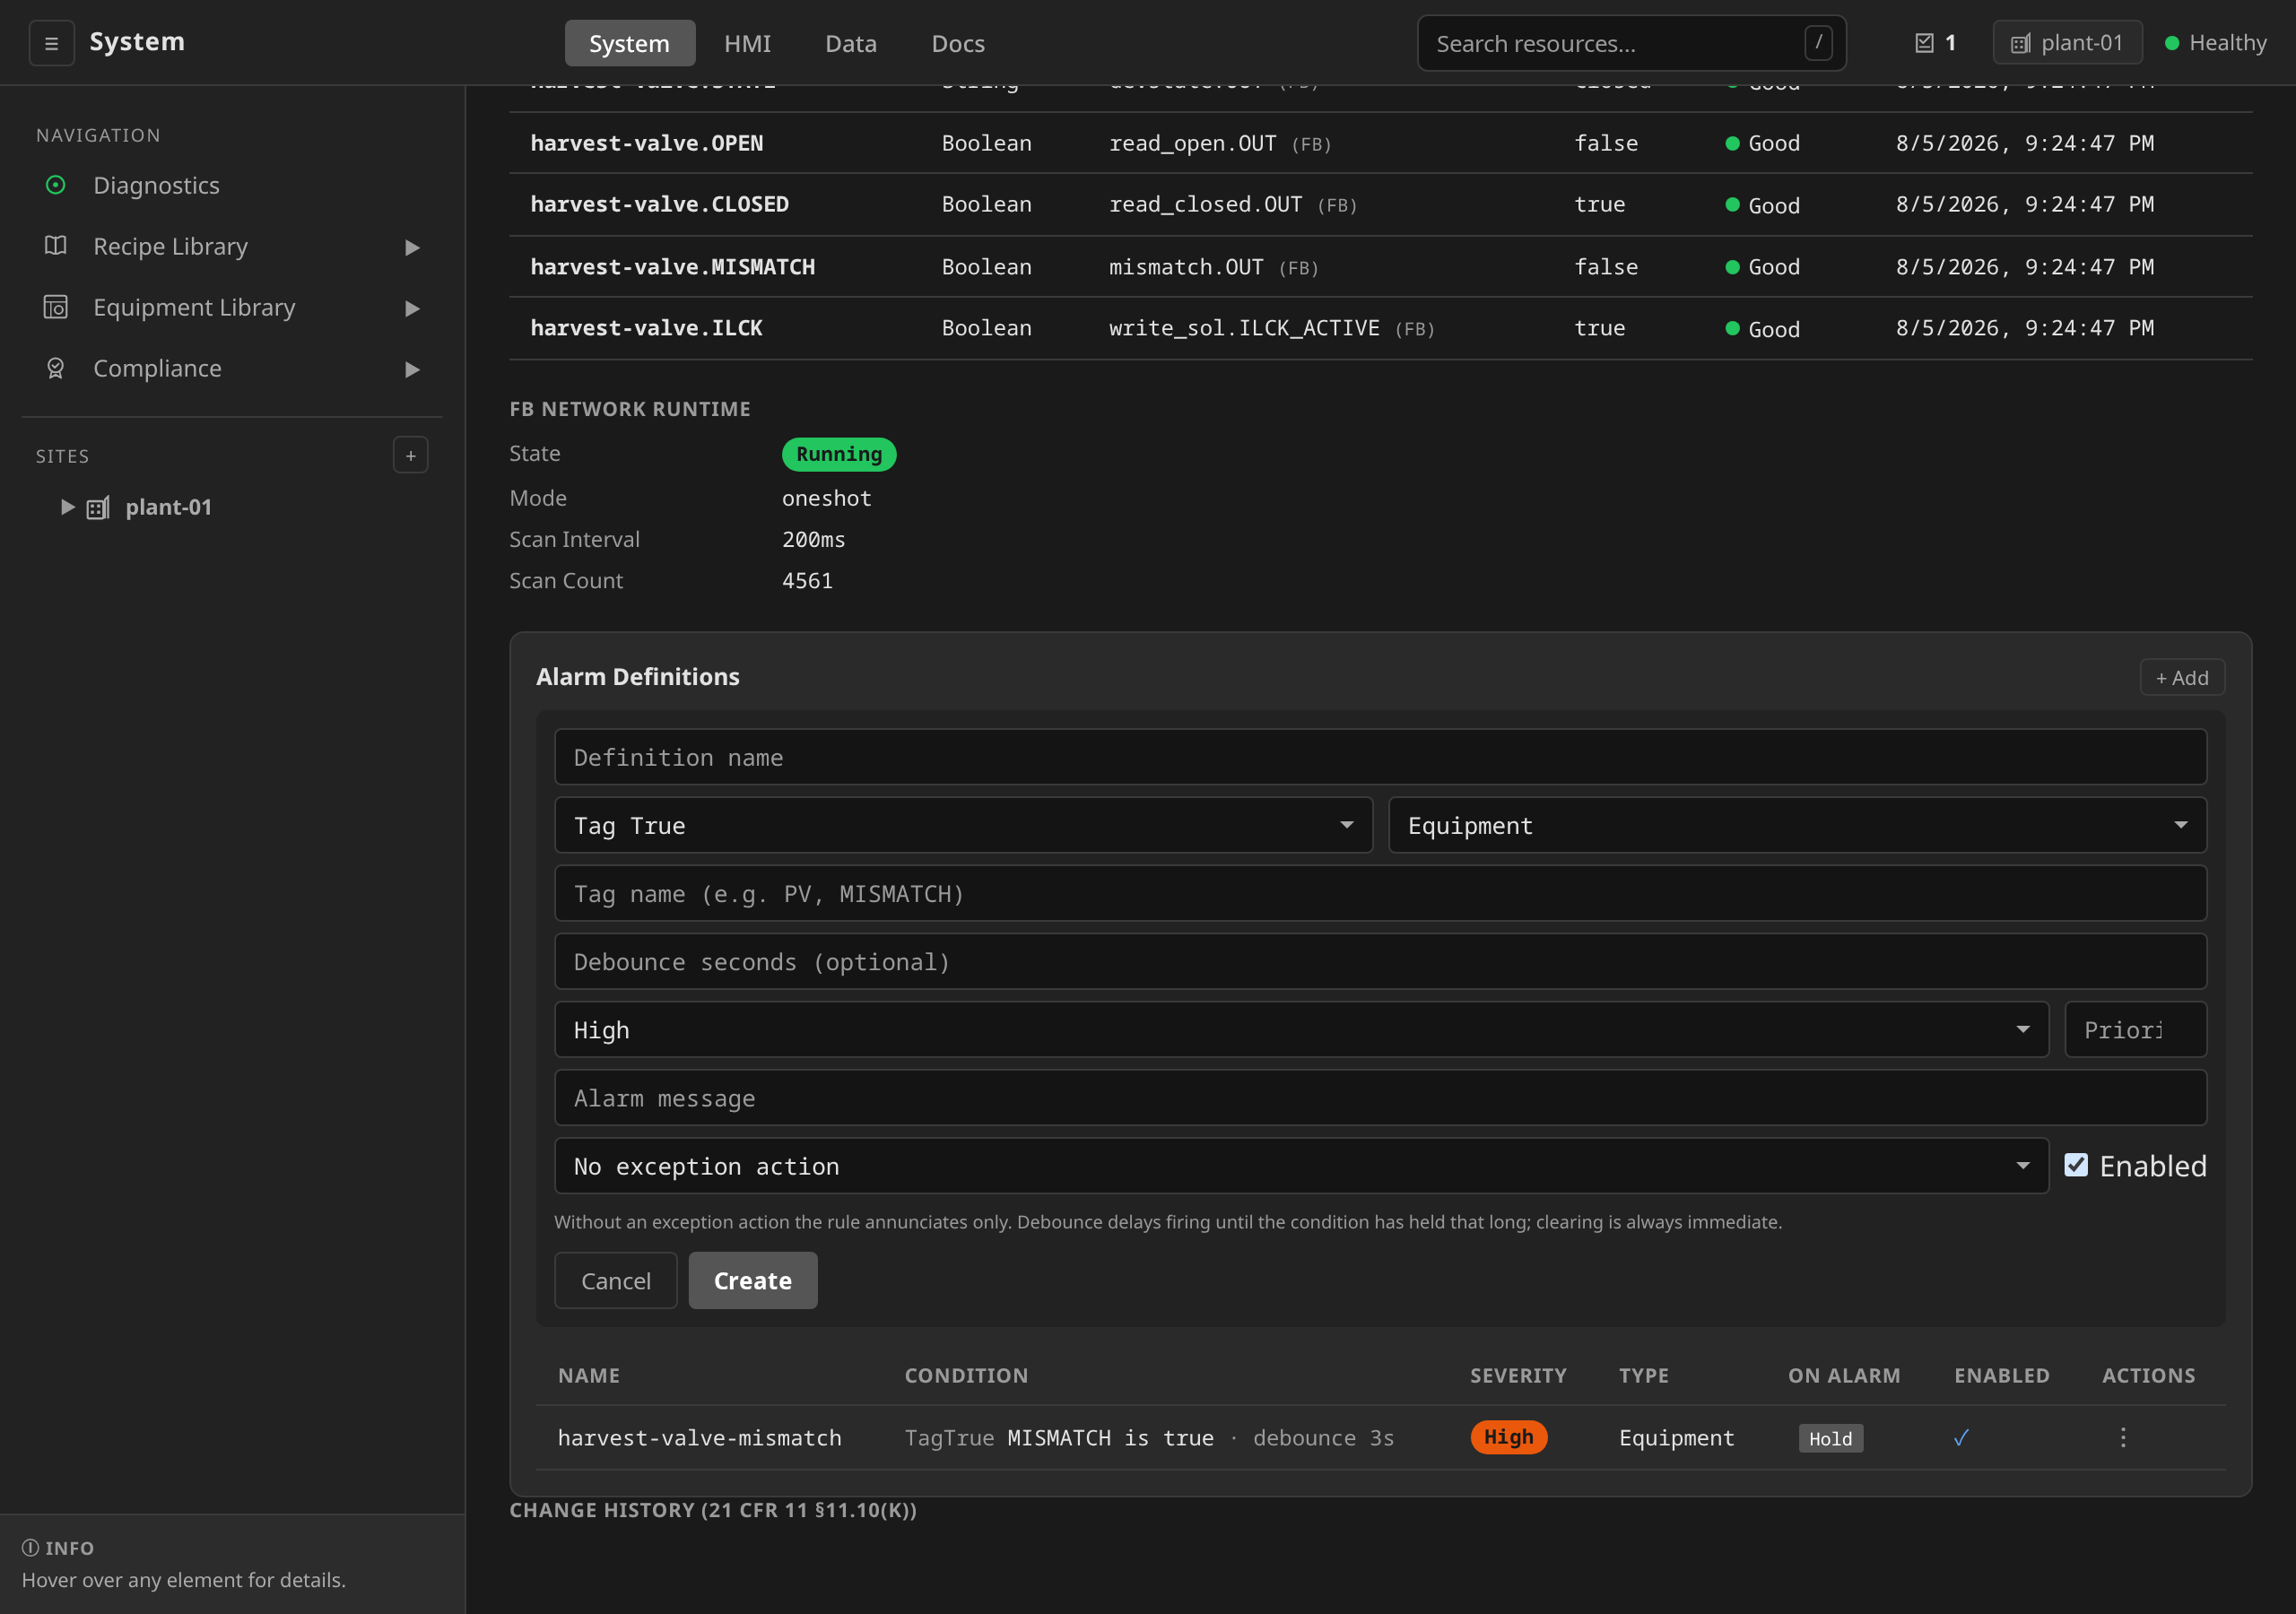This screenshot has height=1614, width=2296.
Task: Switch to the Data tab
Action: 850,43
